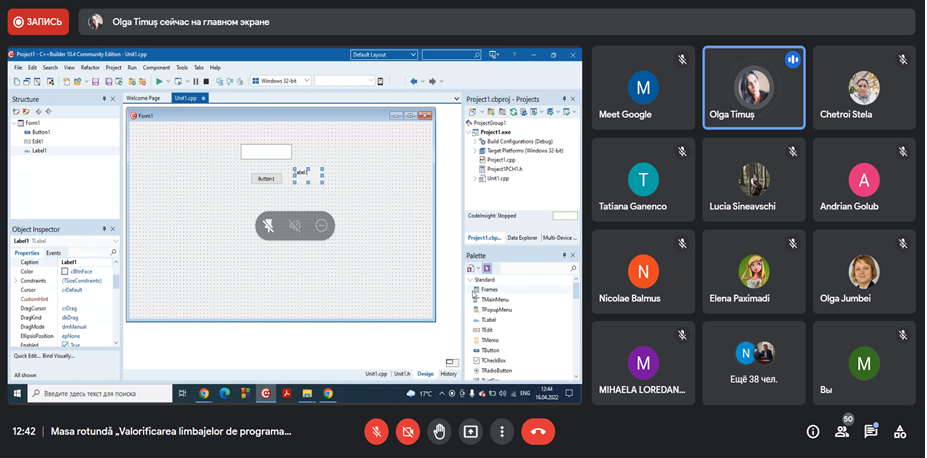The width and height of the screenshot is (927, 458).
Task: Open the chat panel icon
Action: (871, 432)
